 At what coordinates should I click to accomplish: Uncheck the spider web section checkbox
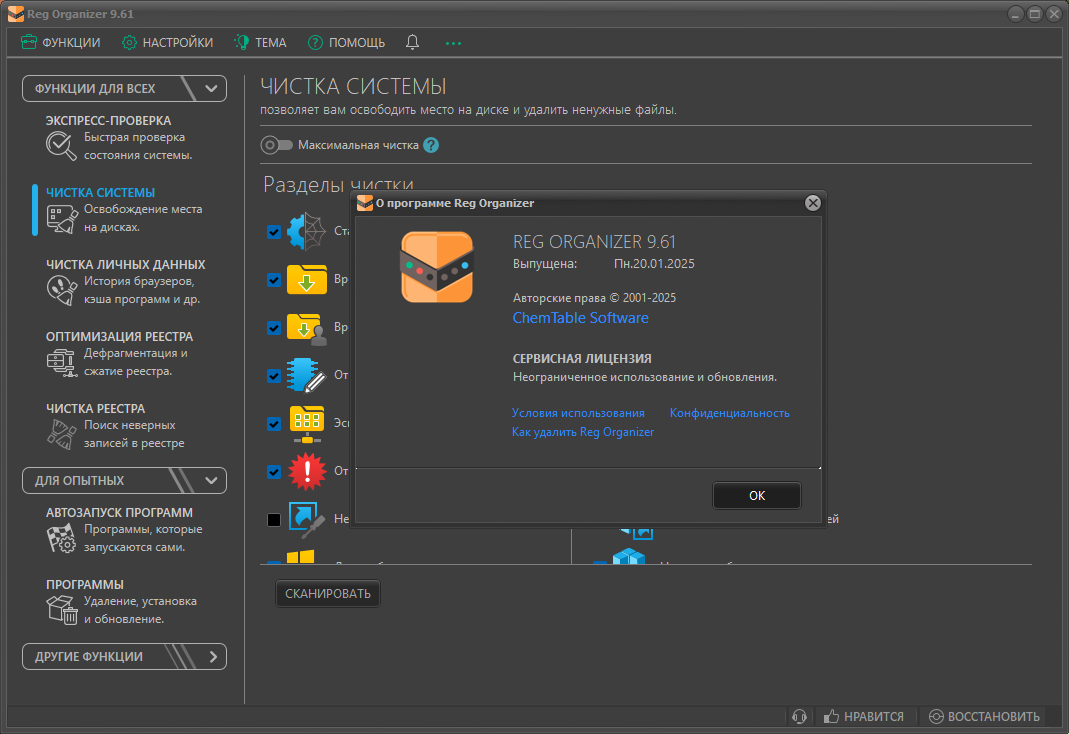pyautogui.click(x=274, y=232)
